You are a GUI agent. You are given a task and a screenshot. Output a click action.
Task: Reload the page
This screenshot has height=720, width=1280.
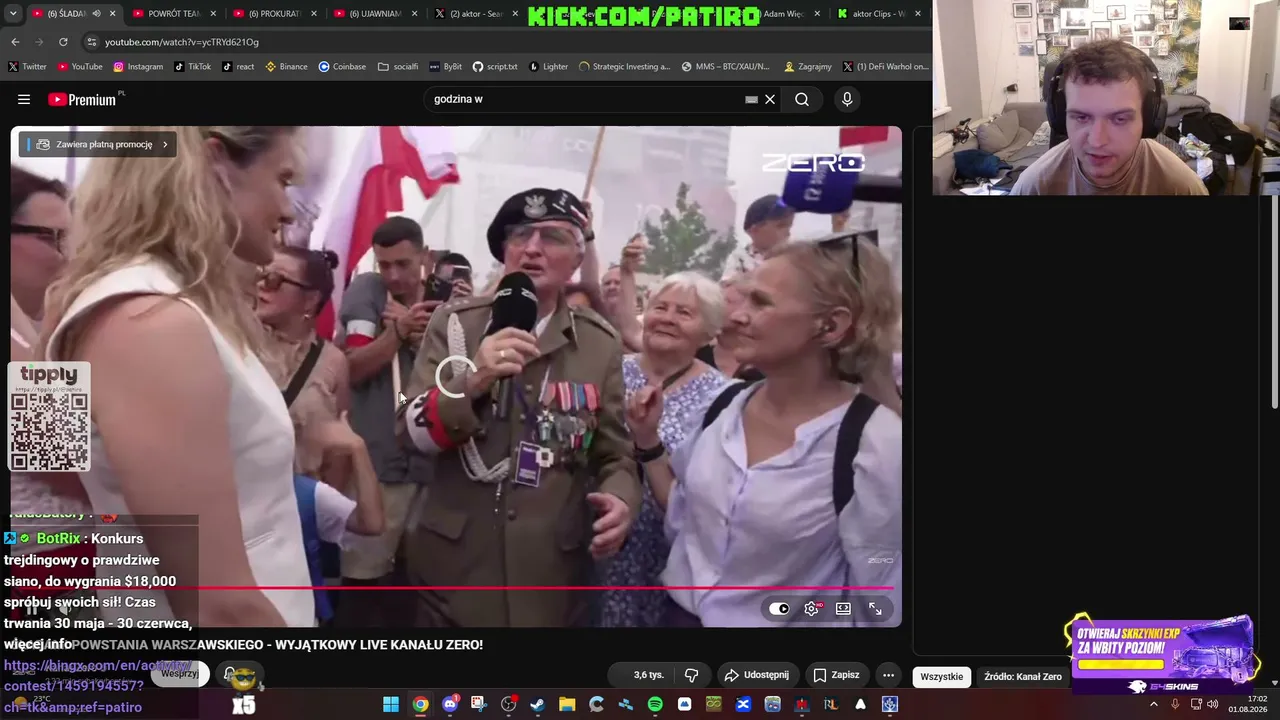pos(63,42)
